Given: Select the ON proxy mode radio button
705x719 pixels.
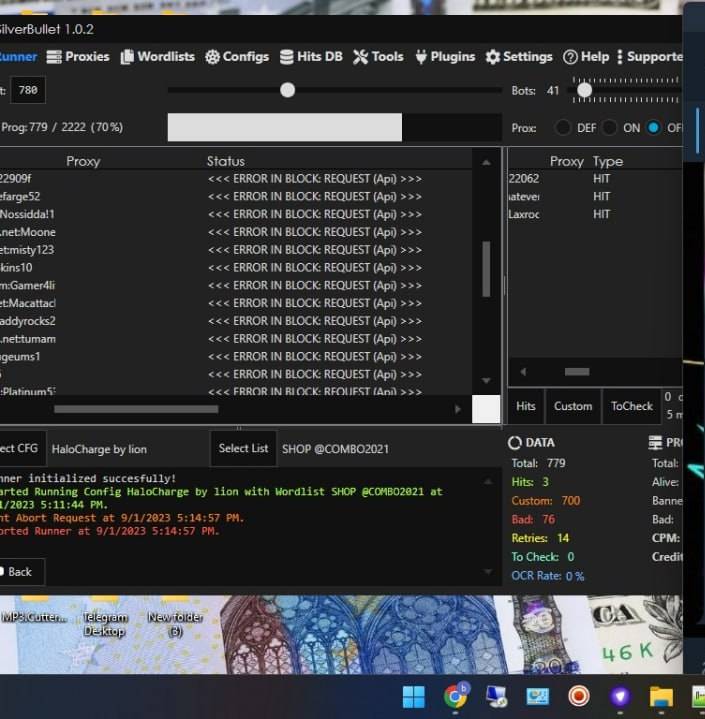Looking at the screenshot, I should [609, 128].
